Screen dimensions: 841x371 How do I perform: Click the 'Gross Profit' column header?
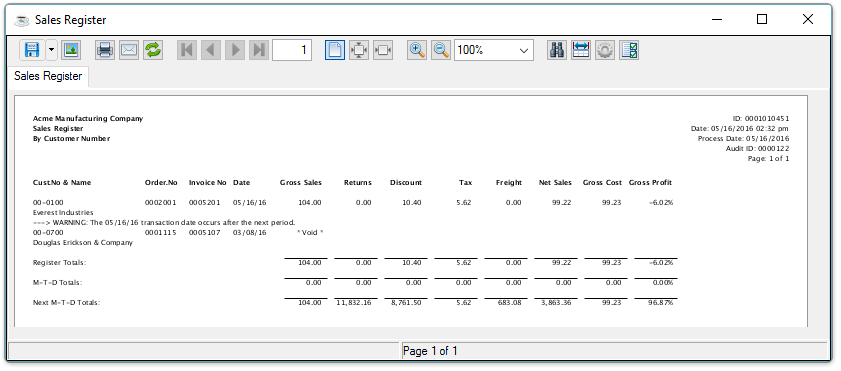tap(651, 183)
